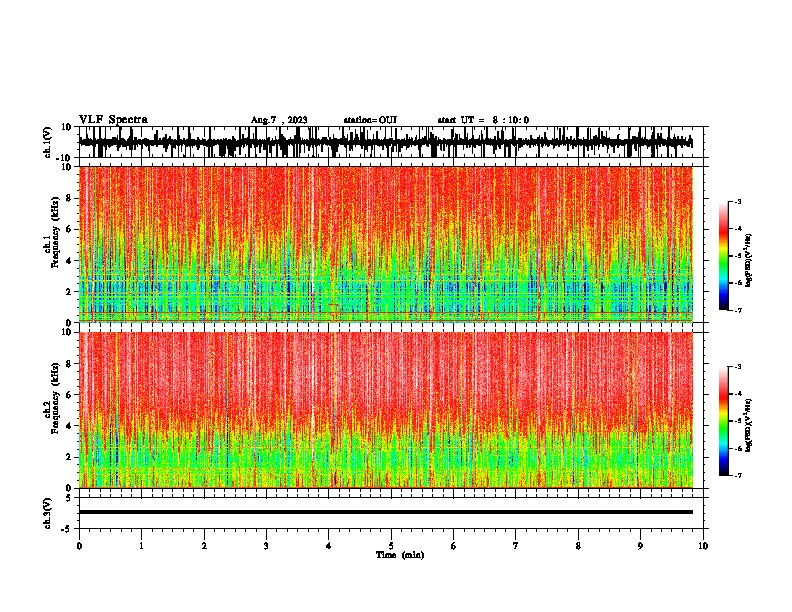Click the ch.3 flat signal line
The width and height of the screenshot is (792, 612).
(385, 512)
